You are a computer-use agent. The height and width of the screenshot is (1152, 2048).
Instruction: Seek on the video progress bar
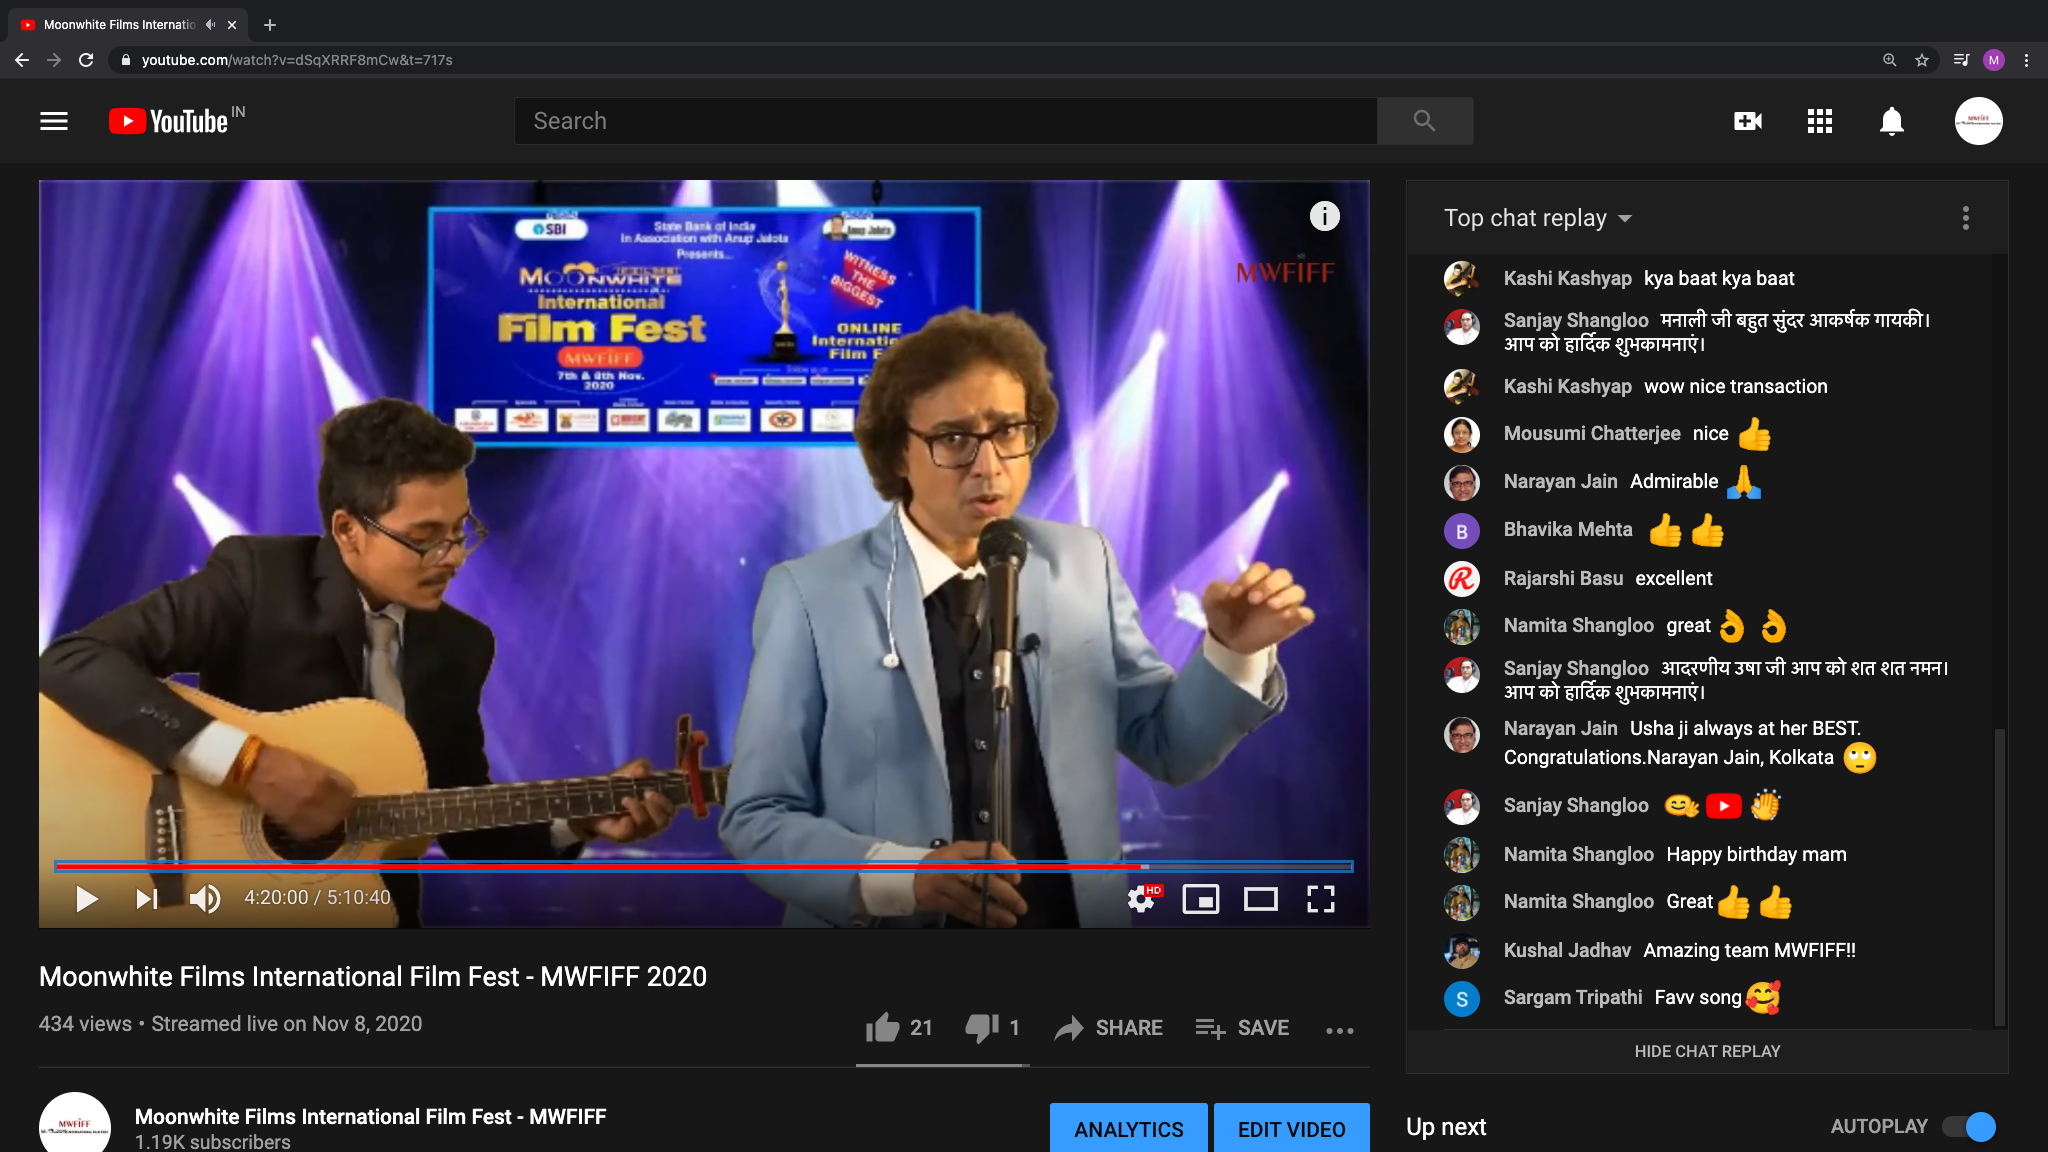[703, 866]
